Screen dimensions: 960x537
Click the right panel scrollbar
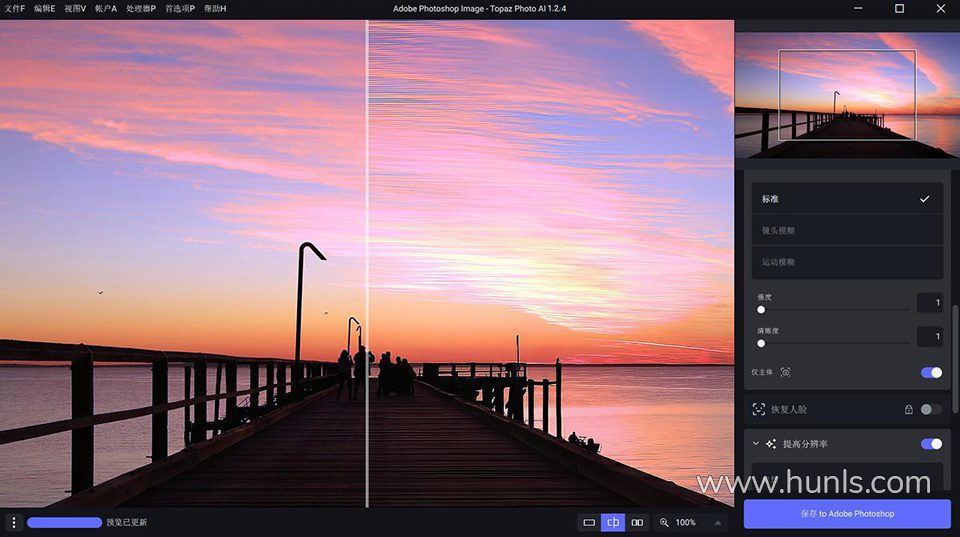pos(954,359)
